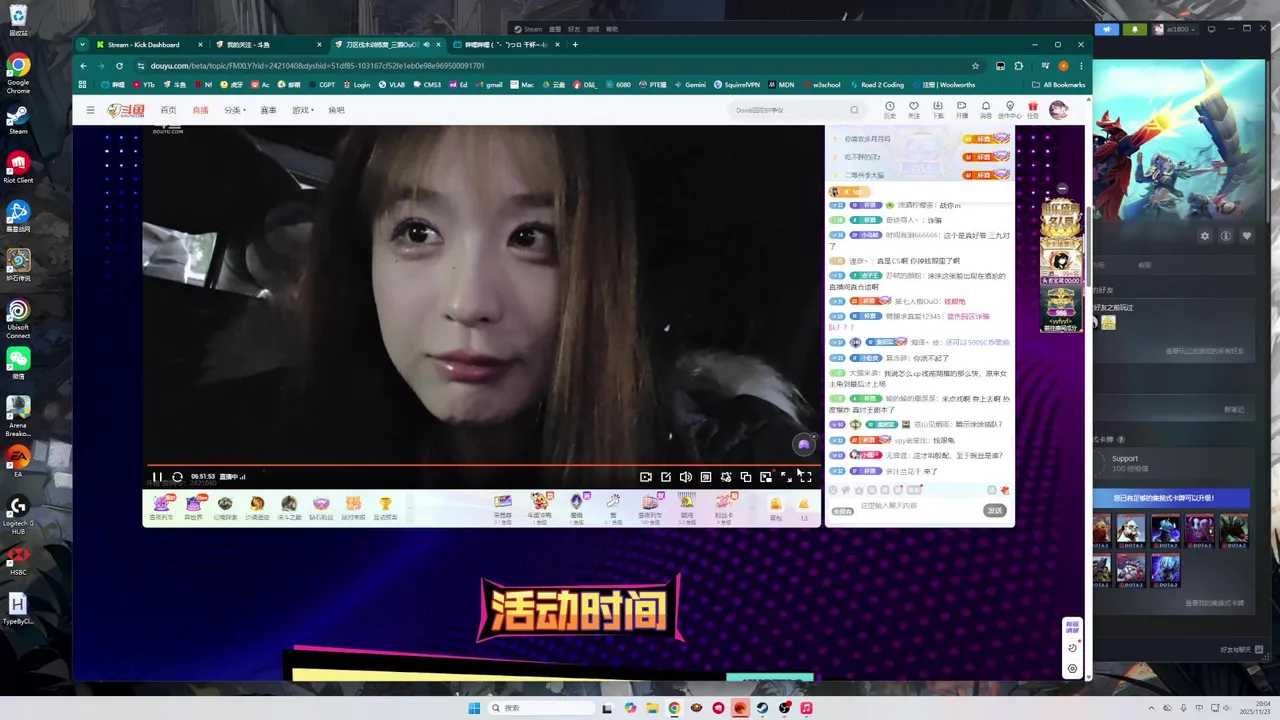Image resolution: width=1280 pixels, height=720 pixels.
Task: Open All Bookmarks folder
Action: (x=1058, y=85)
